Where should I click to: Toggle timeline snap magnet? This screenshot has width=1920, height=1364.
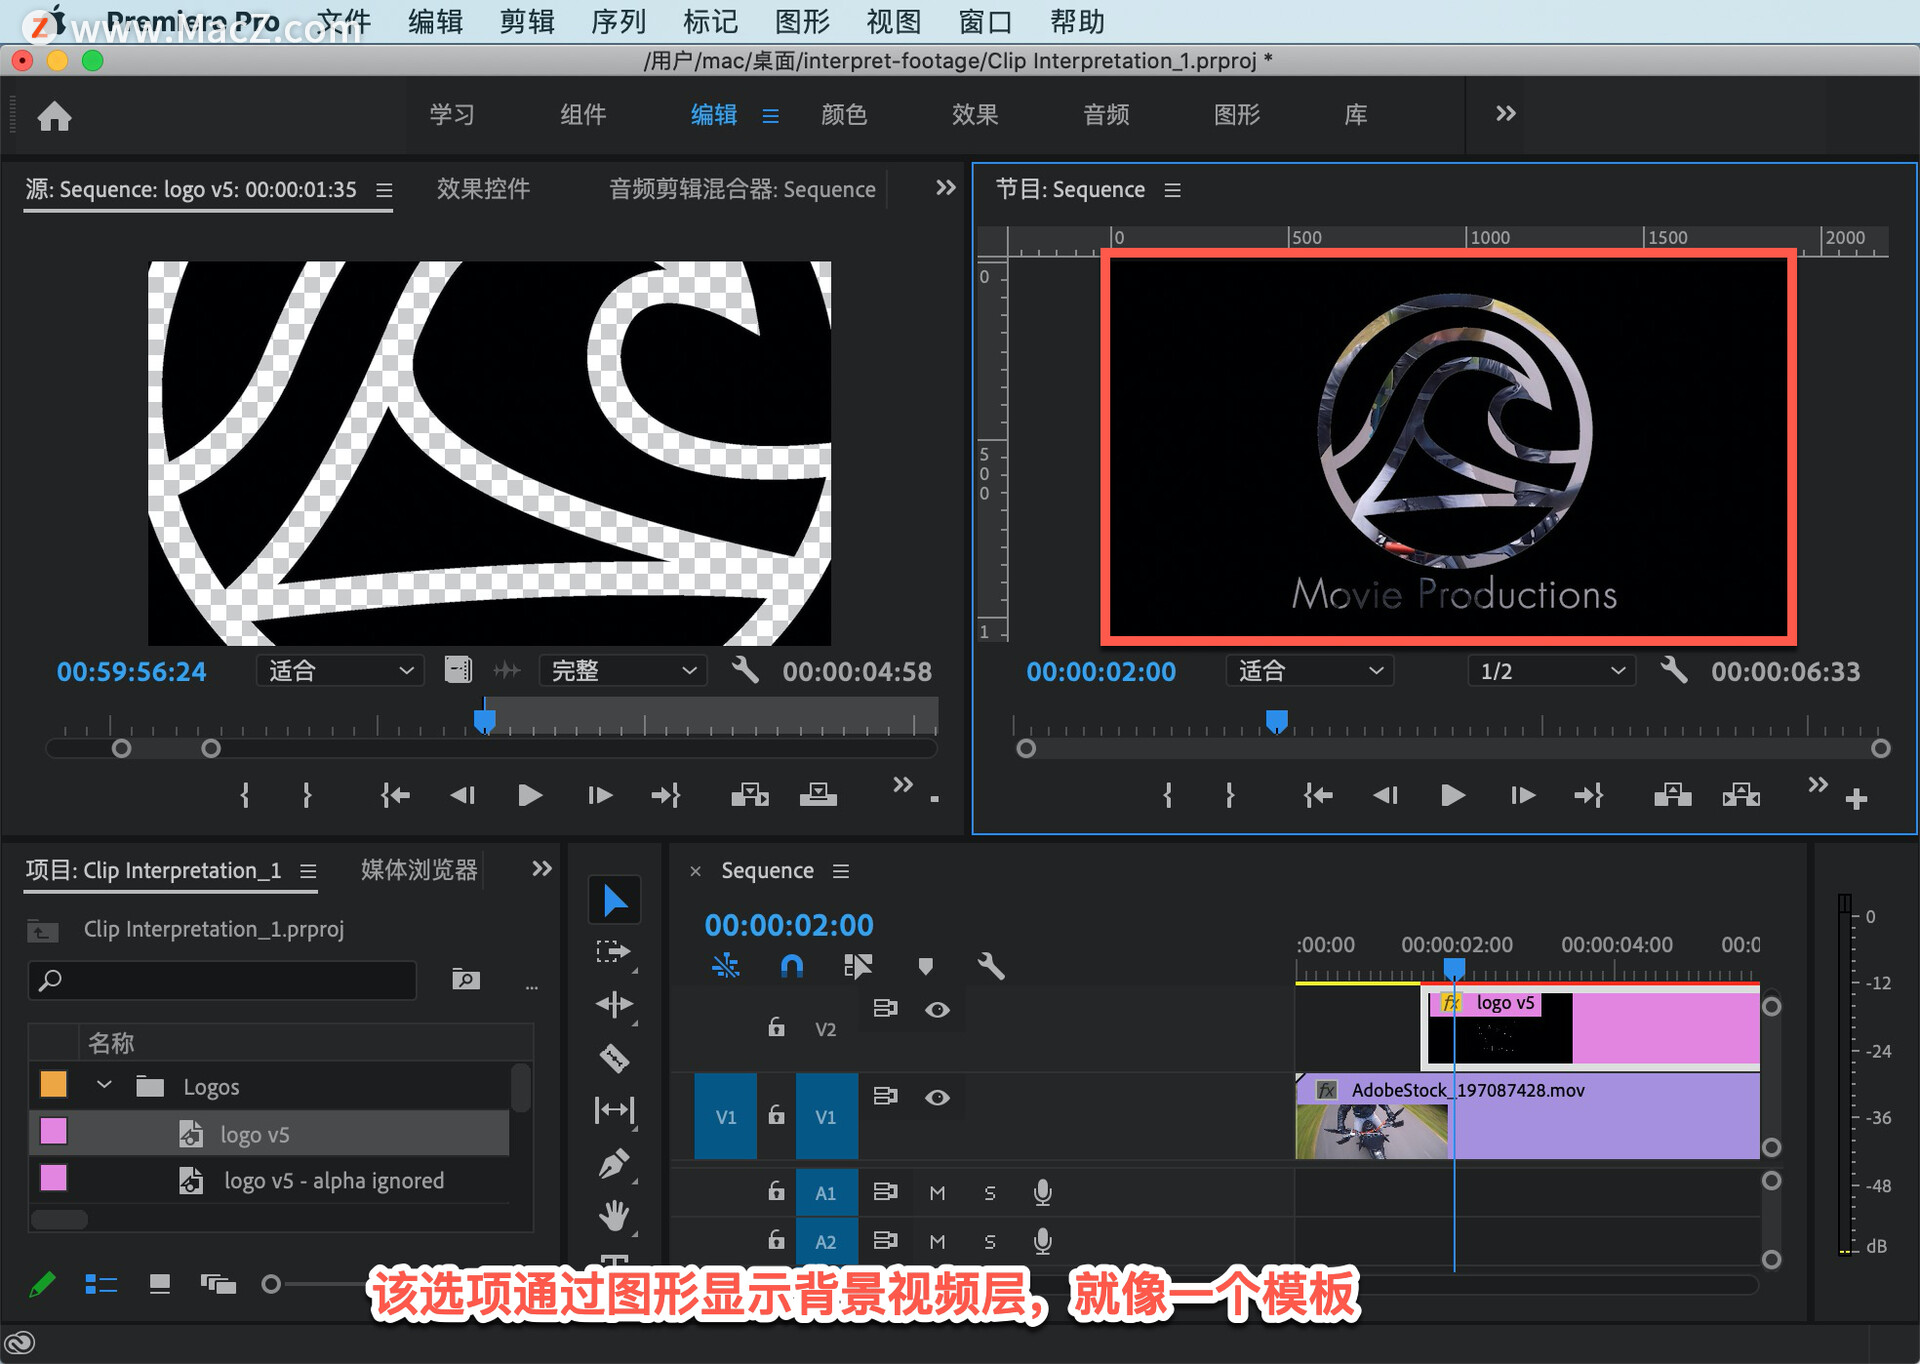791,966
